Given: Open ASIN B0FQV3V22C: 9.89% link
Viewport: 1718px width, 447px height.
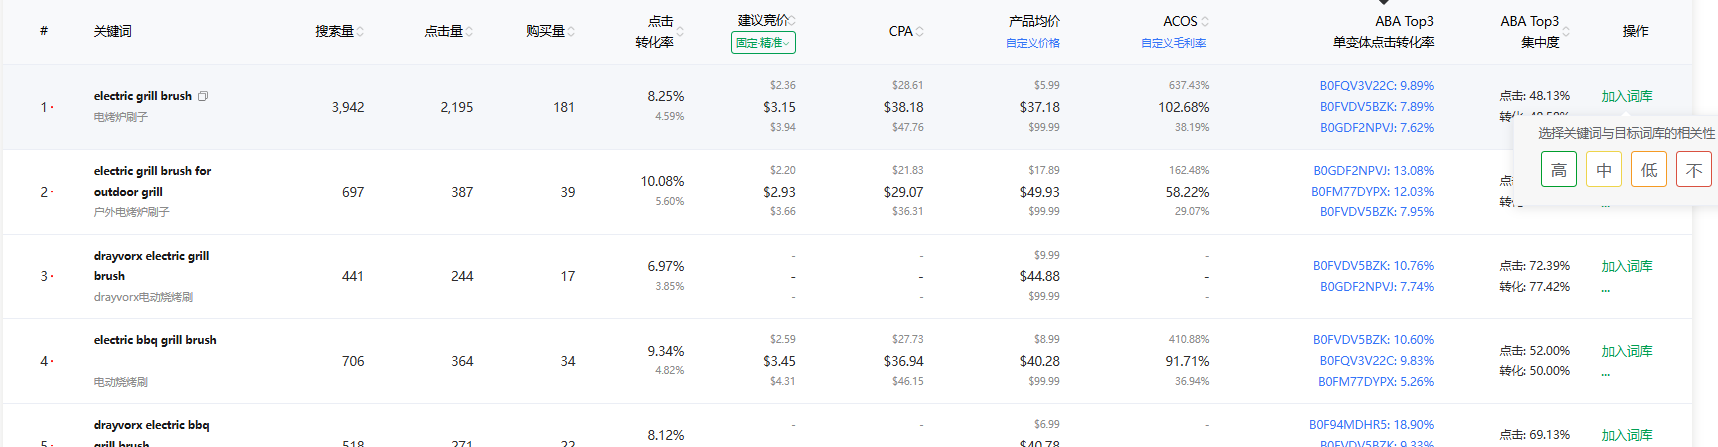Looking at the screenshot, I should pos(1376,86).
